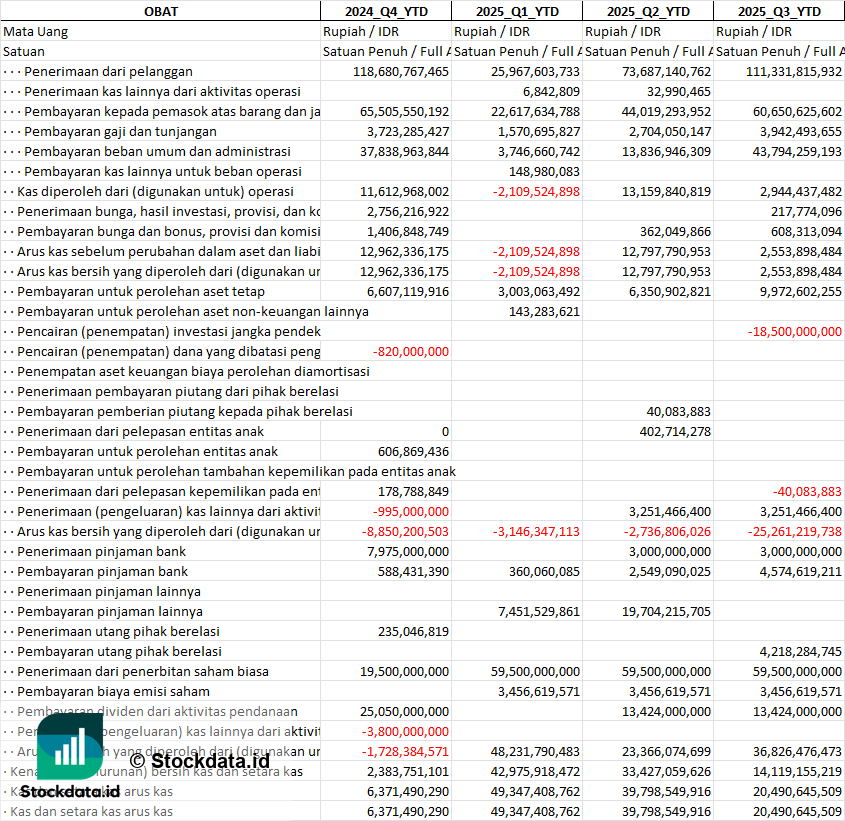845x821 pixels.
Task: Select Penerimaan pembayaran piutang pihak berelasi label
Action: tap(178, 391)
